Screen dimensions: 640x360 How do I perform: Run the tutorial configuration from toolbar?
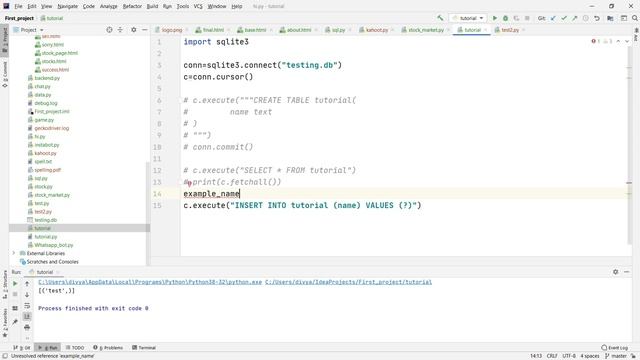tap(495, 18)
